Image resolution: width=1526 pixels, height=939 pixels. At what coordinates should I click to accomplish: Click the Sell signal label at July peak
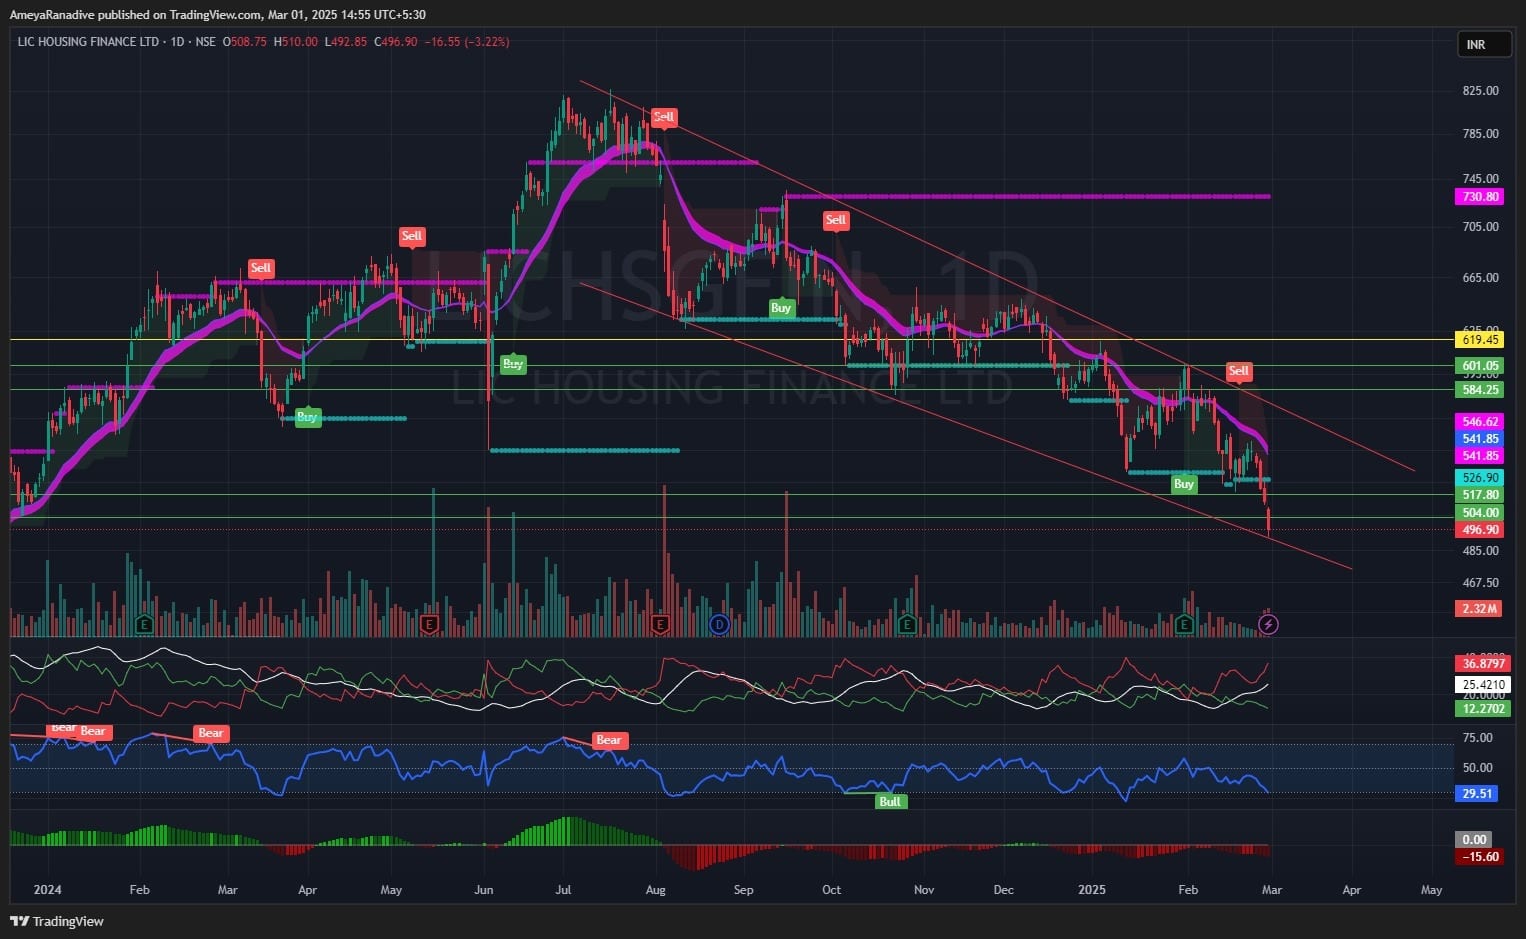(x=663, y=117)
